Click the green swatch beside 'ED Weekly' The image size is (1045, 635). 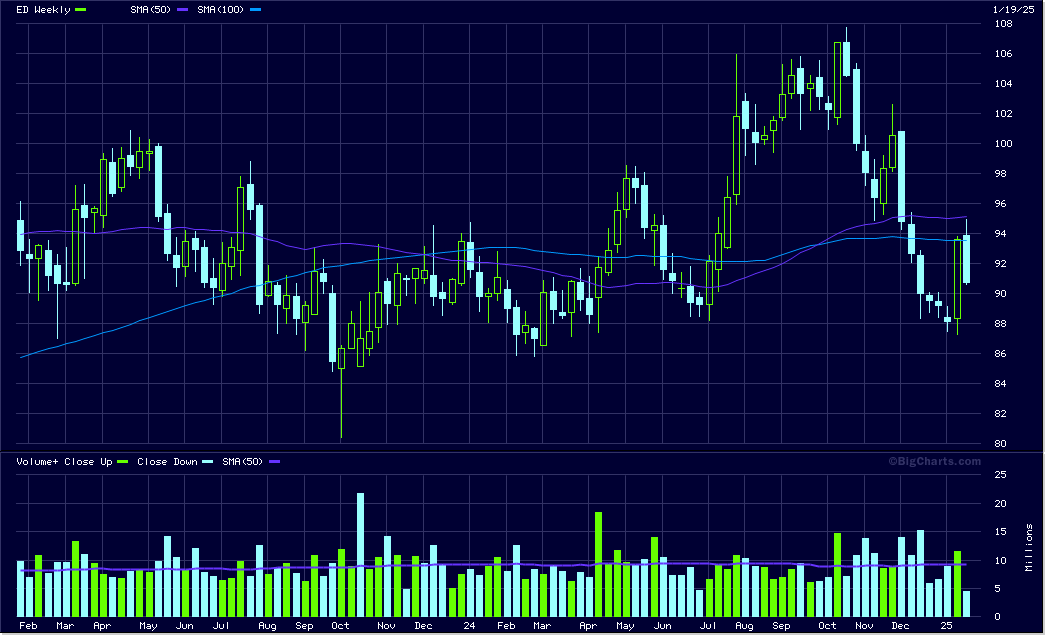coord(81,10)
